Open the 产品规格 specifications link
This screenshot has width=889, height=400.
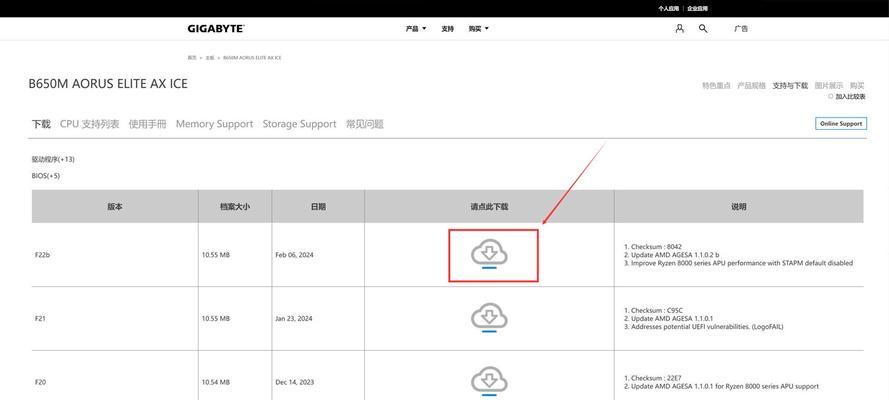pos(751,86)
